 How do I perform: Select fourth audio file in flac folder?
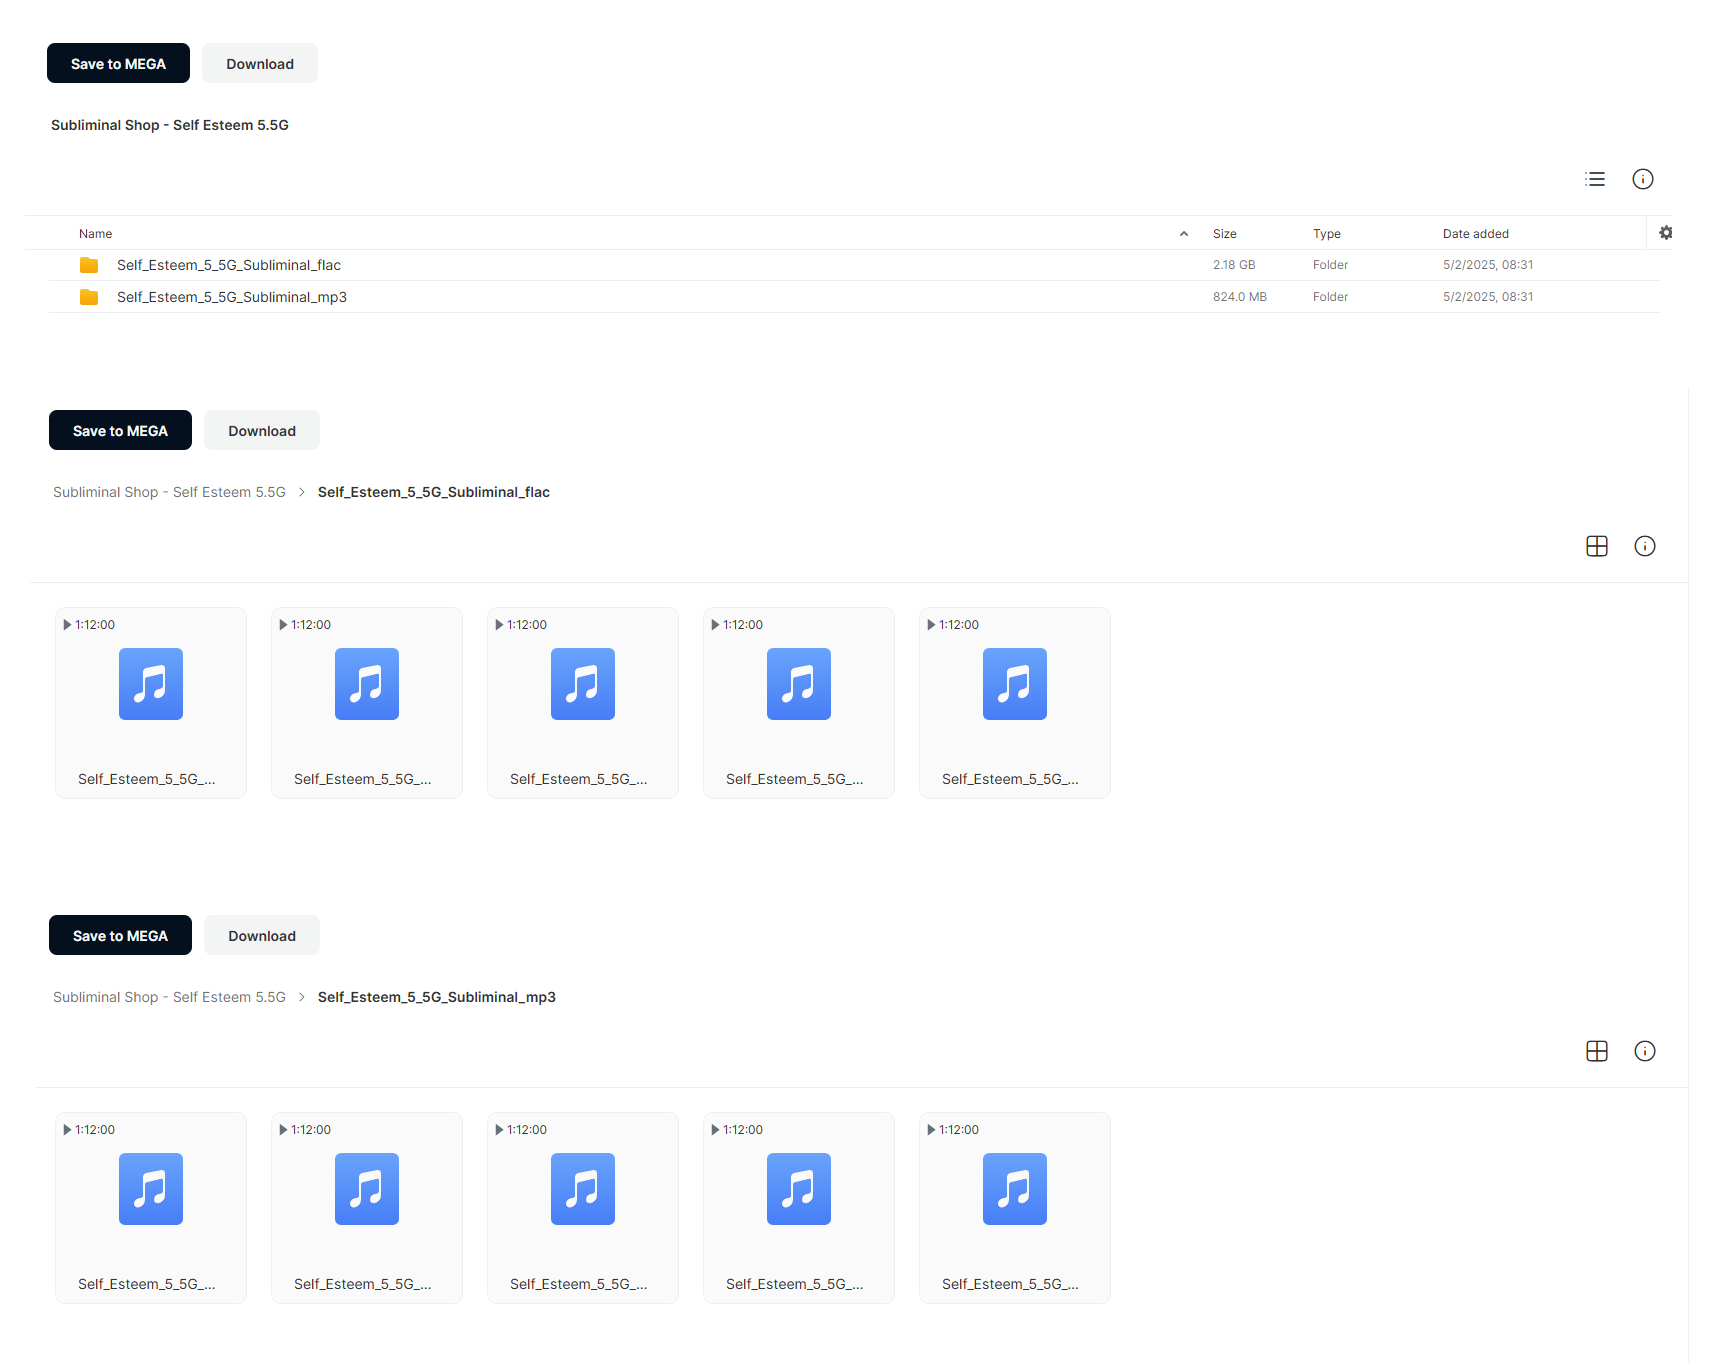tap(799, 703)
